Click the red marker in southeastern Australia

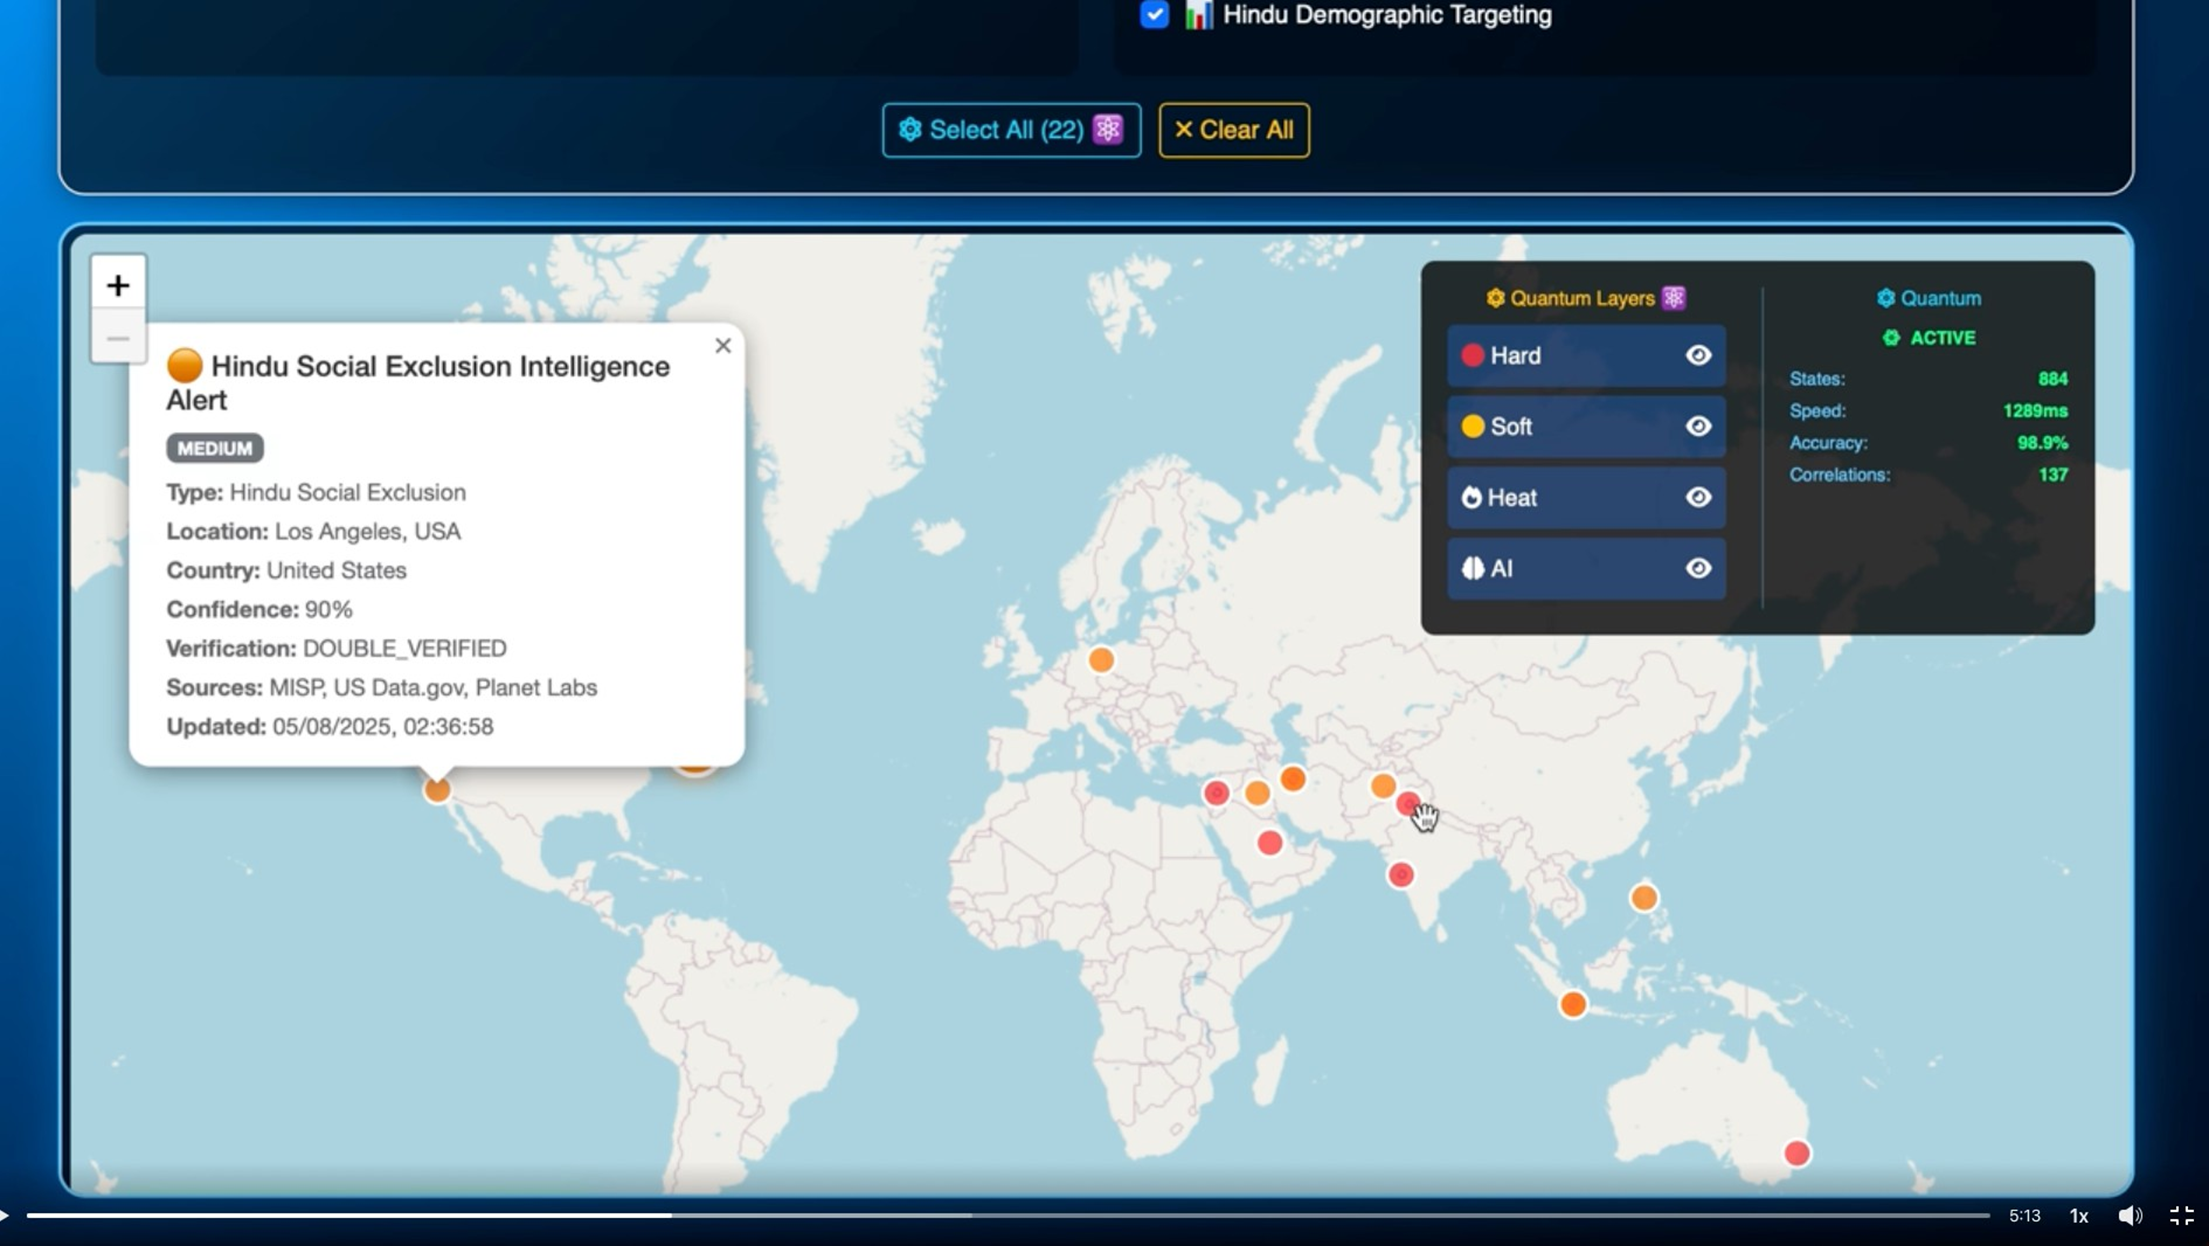point(1797,1154)
